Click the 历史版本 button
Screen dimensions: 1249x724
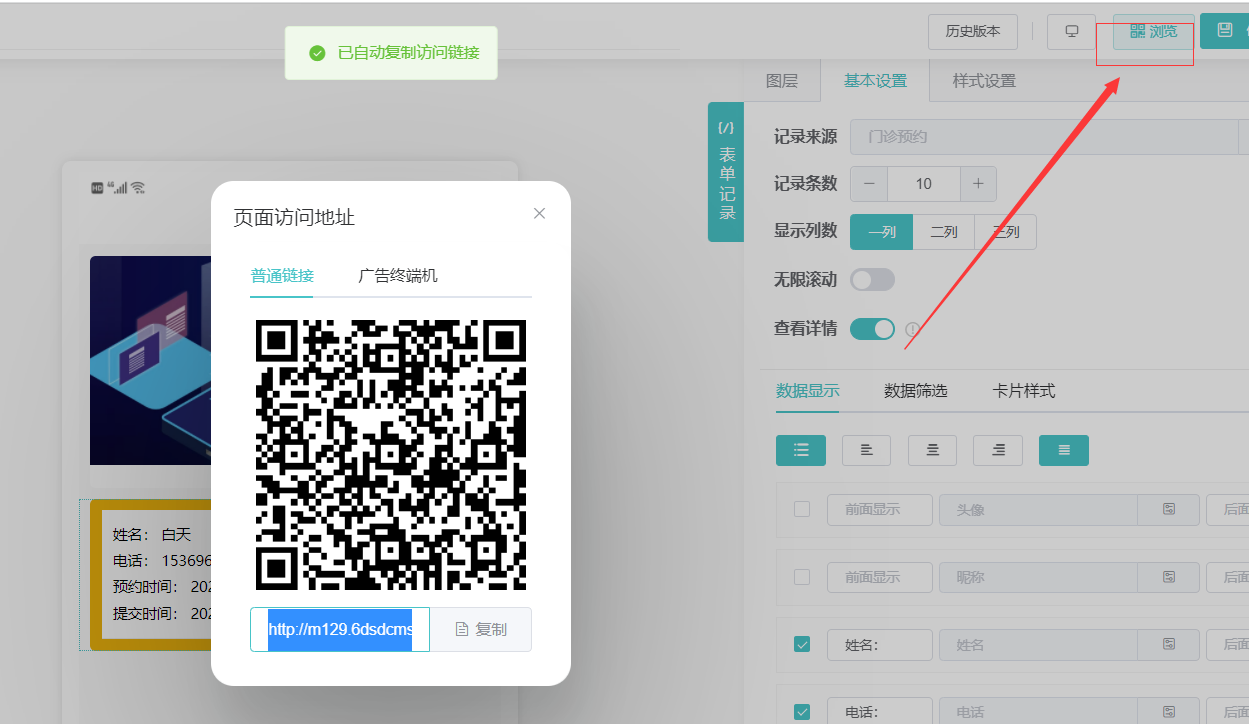click(x=973, y=32)
